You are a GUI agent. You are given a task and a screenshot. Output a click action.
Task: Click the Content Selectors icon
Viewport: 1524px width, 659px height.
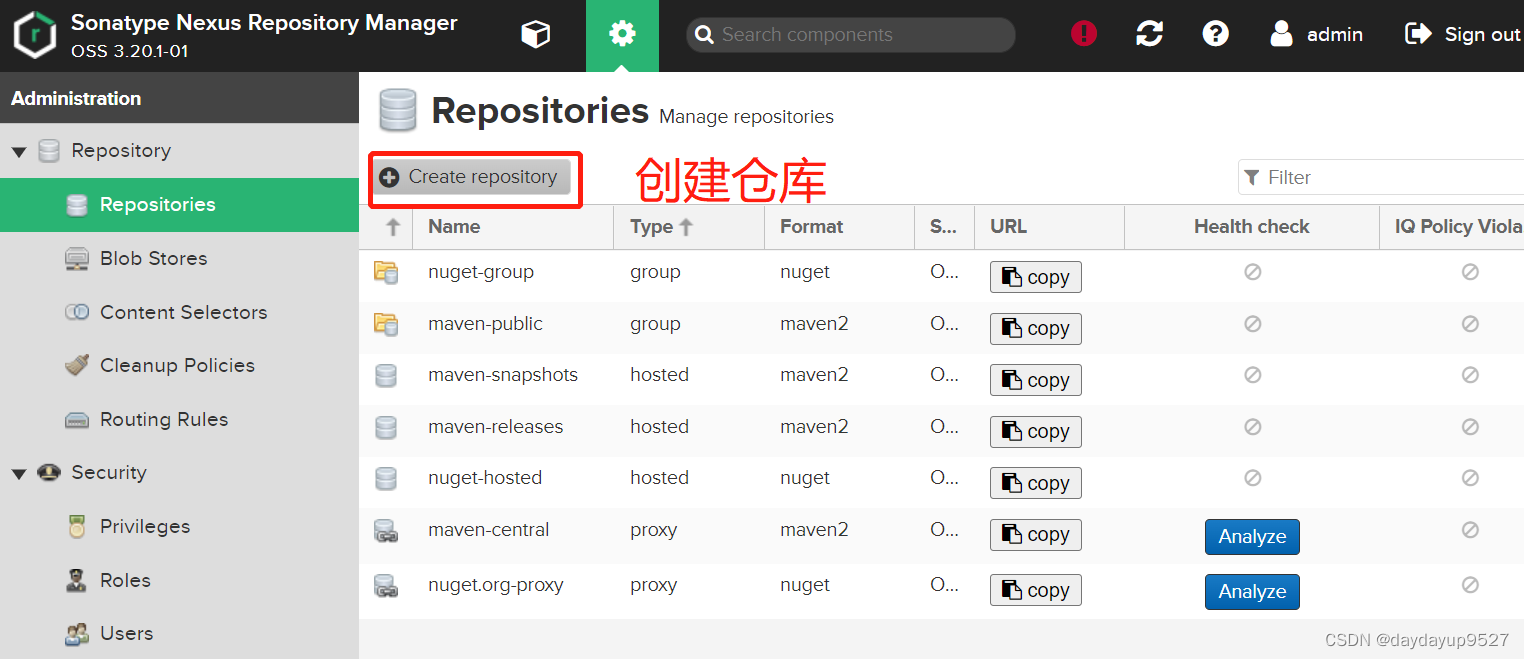[x=77, y=312]
